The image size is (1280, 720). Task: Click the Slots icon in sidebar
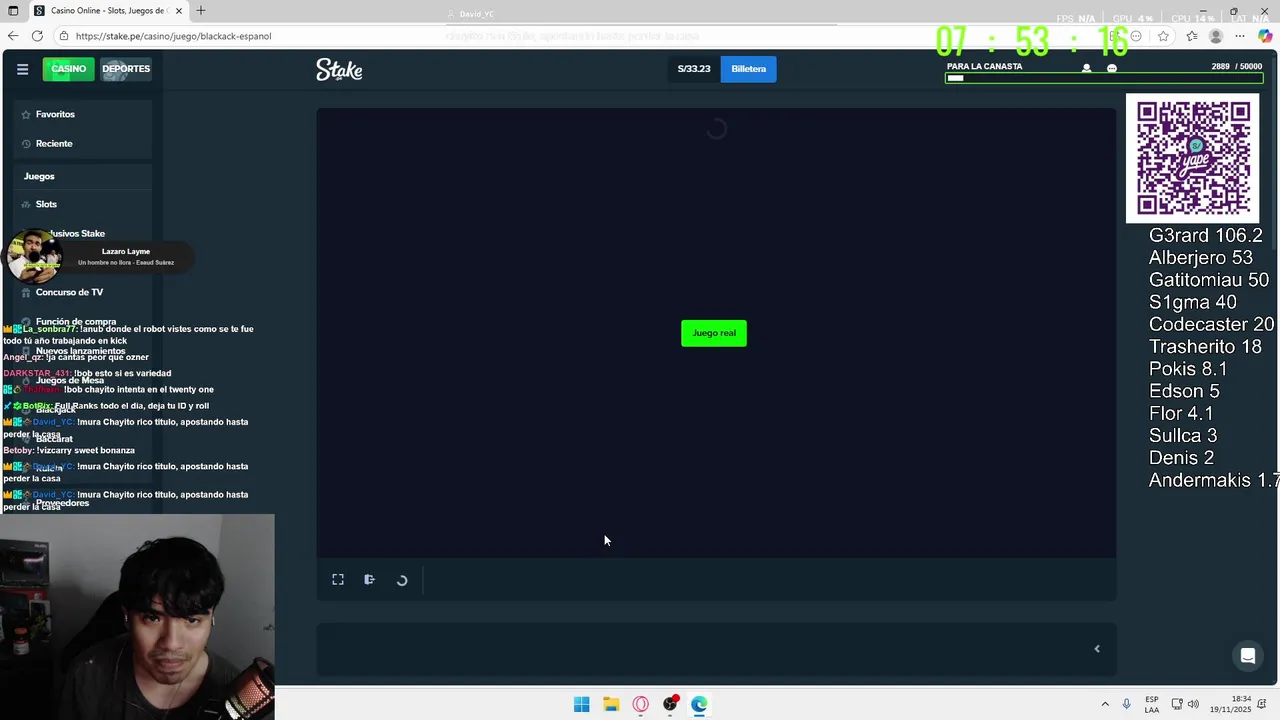26,204
